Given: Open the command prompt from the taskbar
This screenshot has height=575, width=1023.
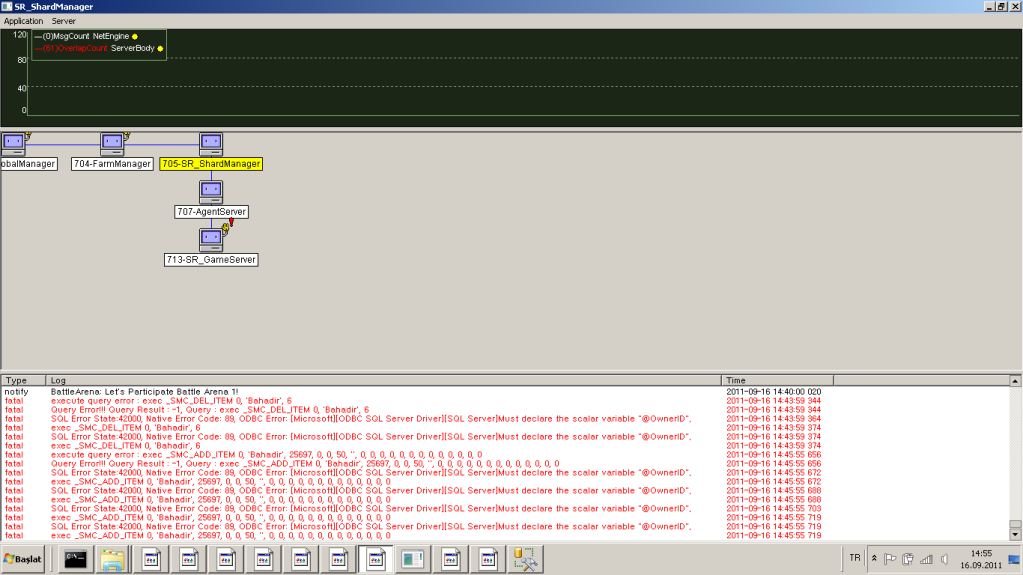Looking at the screenshot, I should pos(75,558).
